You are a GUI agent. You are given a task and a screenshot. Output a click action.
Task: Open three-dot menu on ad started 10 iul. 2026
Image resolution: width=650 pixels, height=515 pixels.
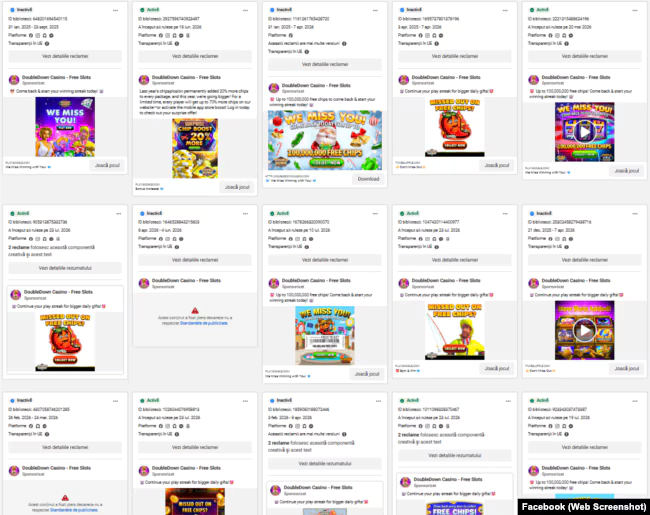375,214
